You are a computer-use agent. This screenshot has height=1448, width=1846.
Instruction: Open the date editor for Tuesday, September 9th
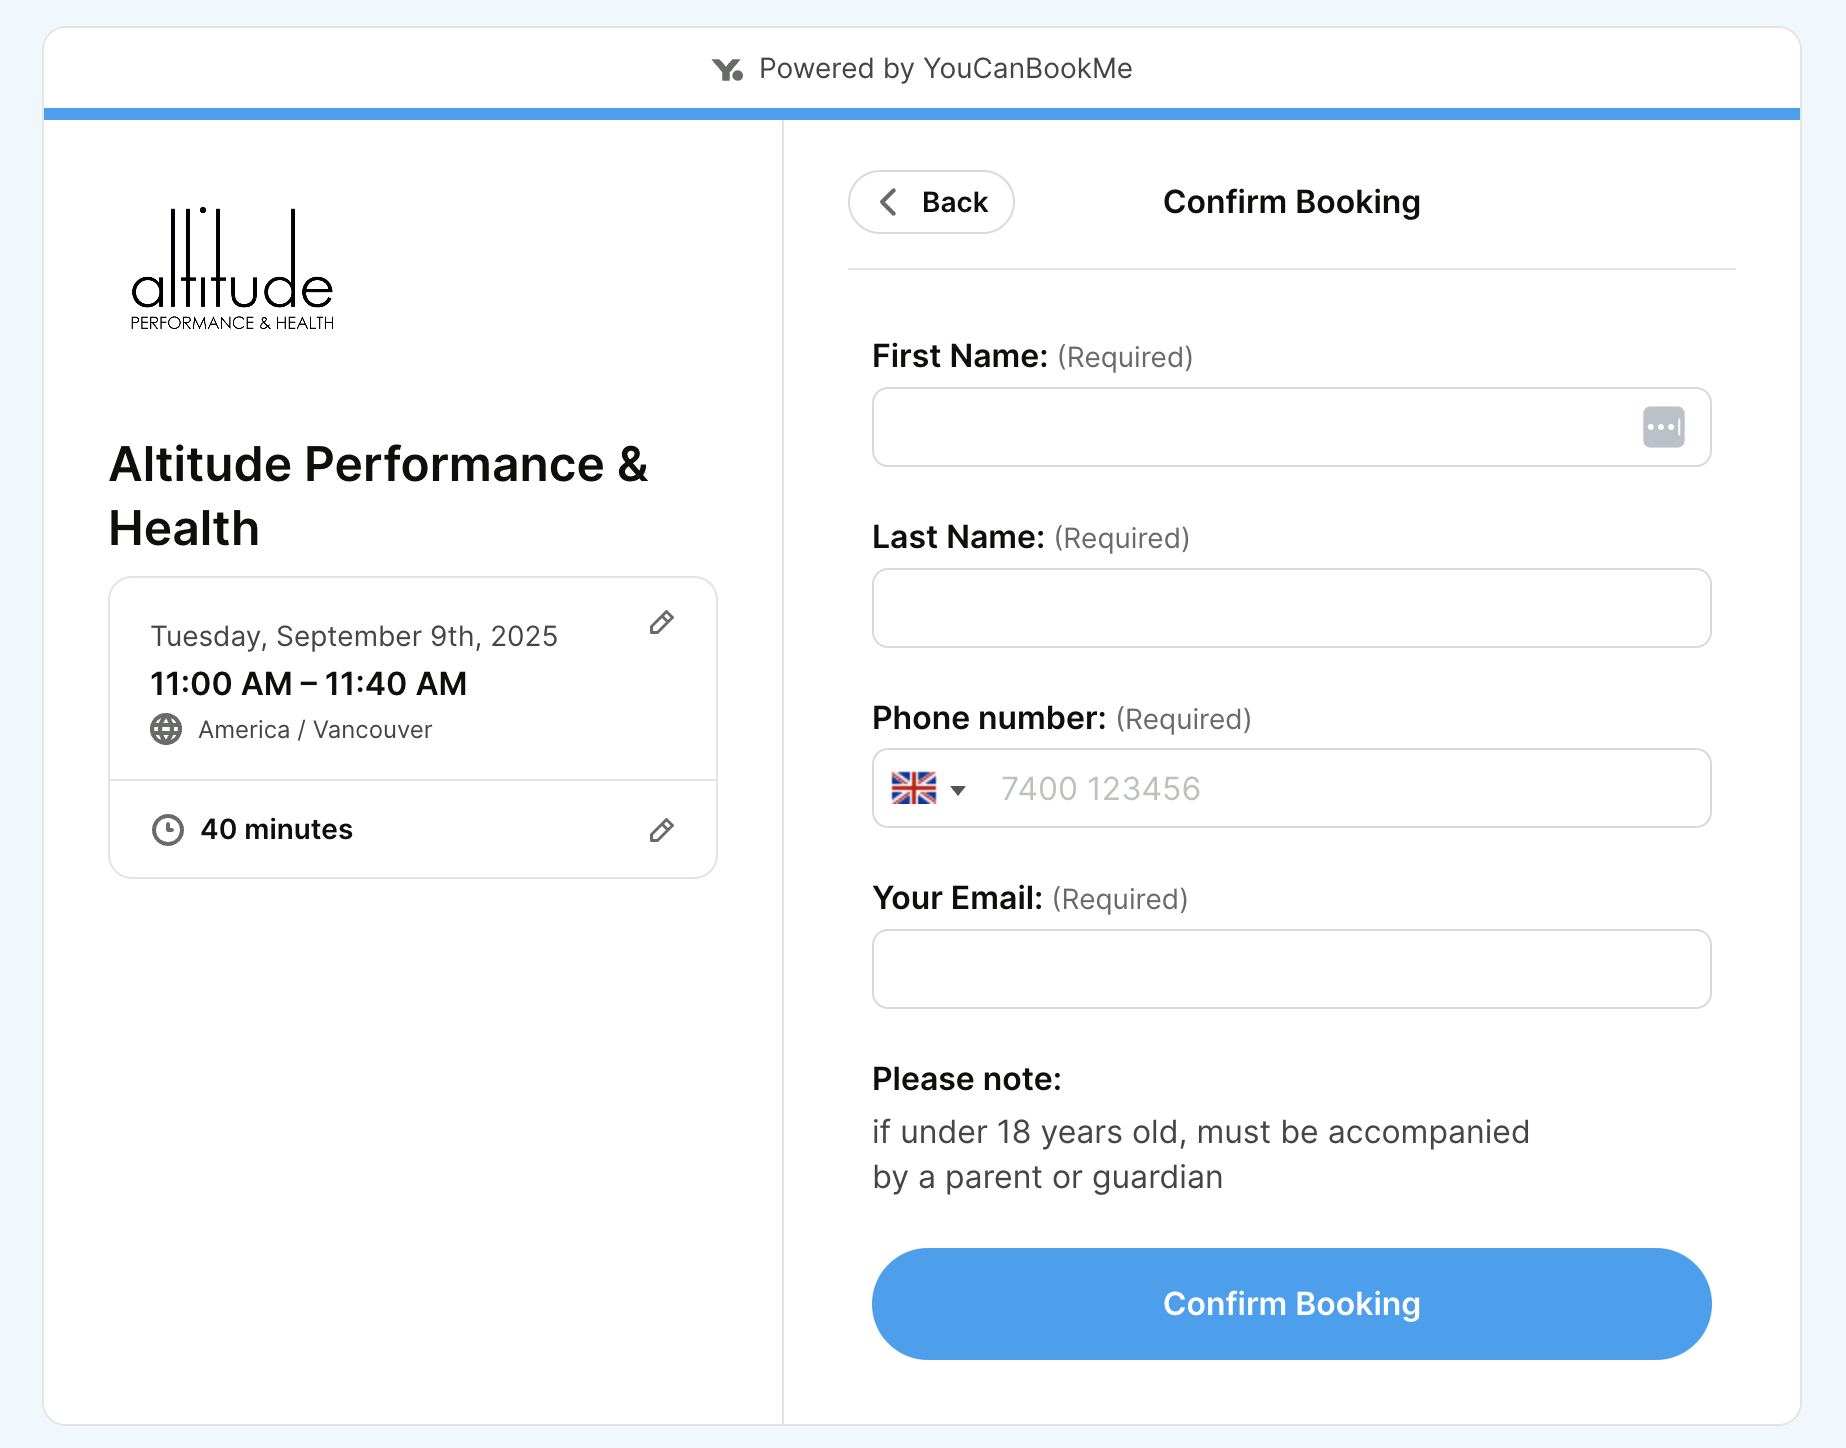[x=661, y=623]
